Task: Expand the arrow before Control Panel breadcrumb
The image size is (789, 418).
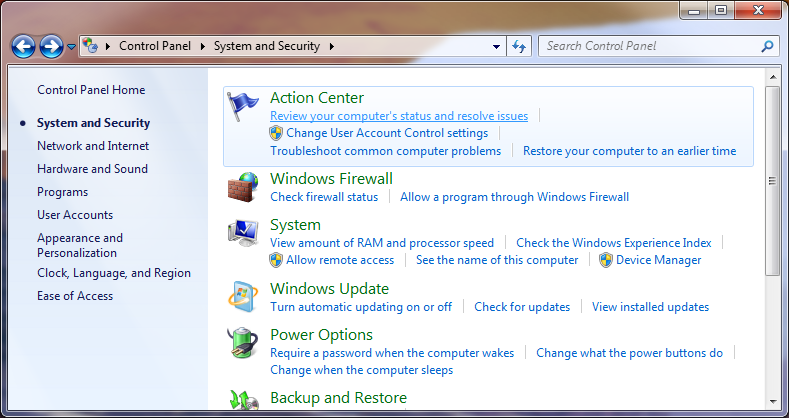Action: pos(108,46)
